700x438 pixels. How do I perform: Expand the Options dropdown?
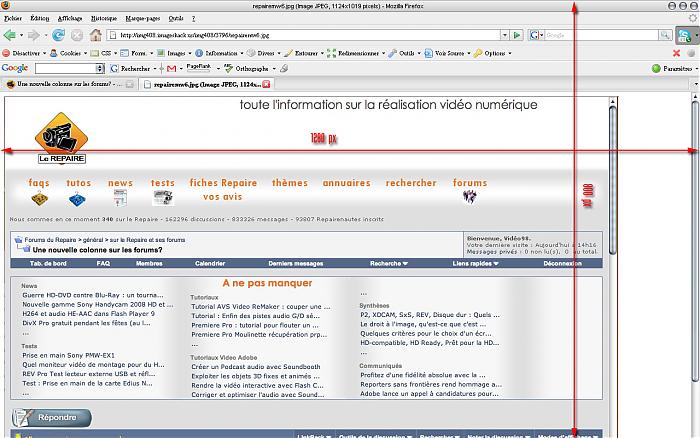[x=509, y=53]
